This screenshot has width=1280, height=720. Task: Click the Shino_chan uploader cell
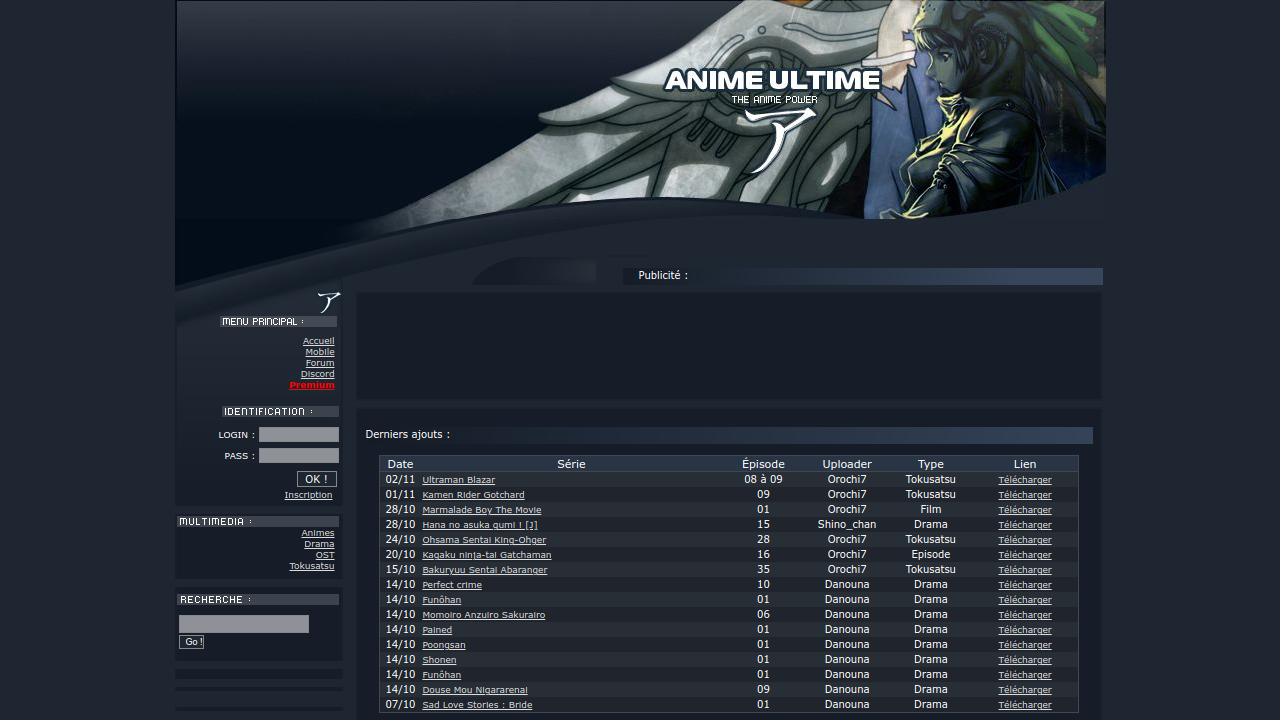click(x=847, y=525)
